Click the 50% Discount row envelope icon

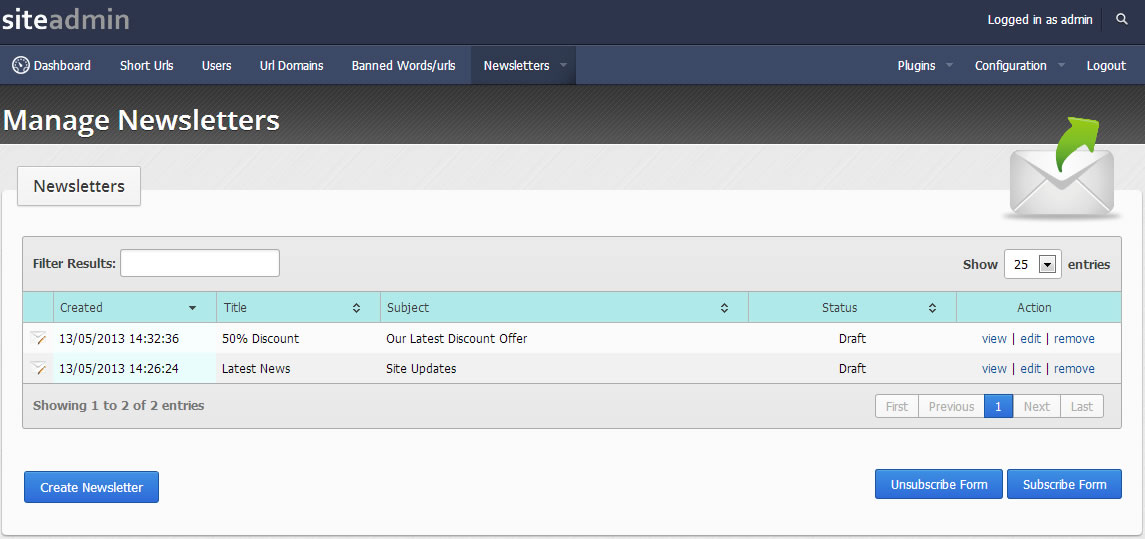tap(38, 339)
